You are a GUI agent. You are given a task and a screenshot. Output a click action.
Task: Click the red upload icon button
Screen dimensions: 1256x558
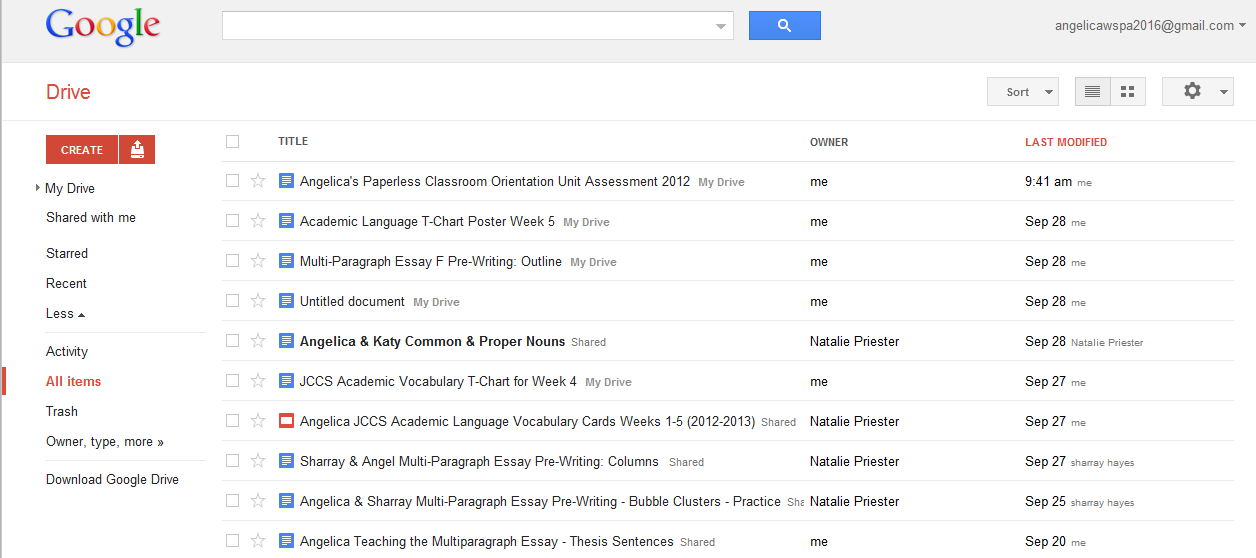(x=137, y=150)
